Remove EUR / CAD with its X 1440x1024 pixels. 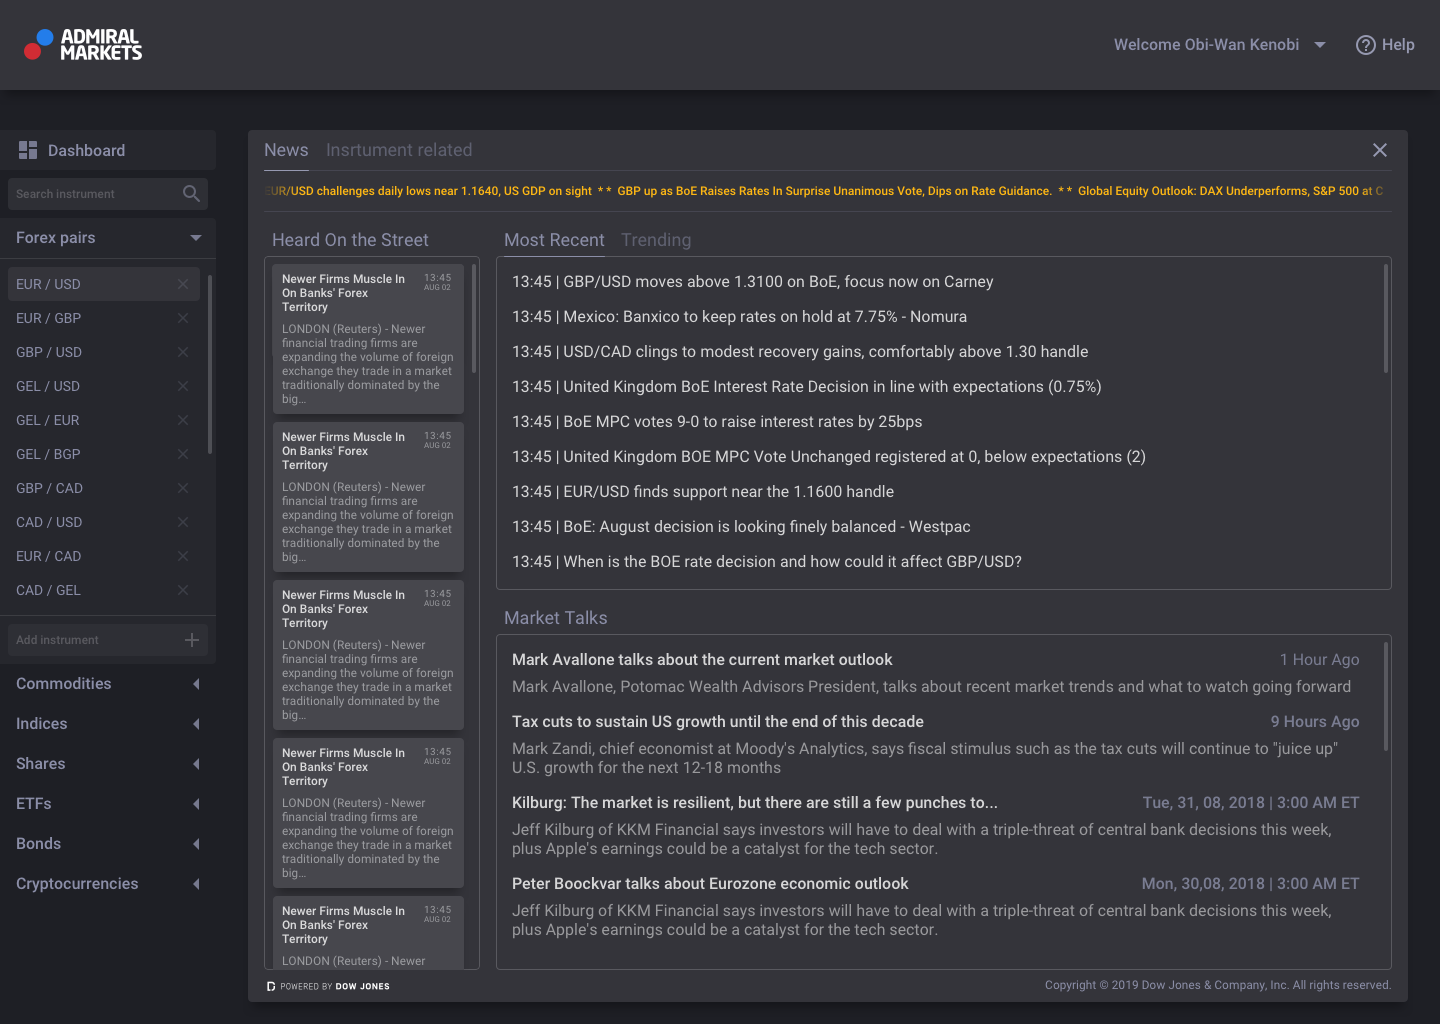183,556
